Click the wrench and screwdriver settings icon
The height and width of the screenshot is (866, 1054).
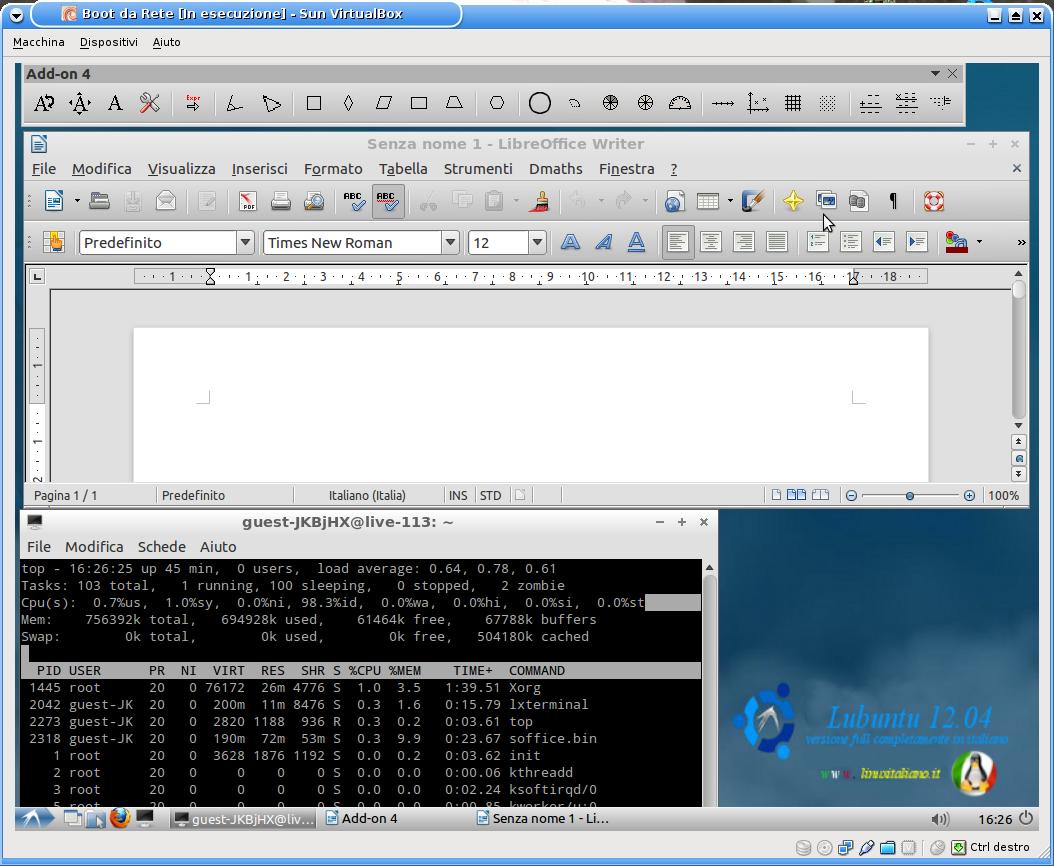pos(149,103)
